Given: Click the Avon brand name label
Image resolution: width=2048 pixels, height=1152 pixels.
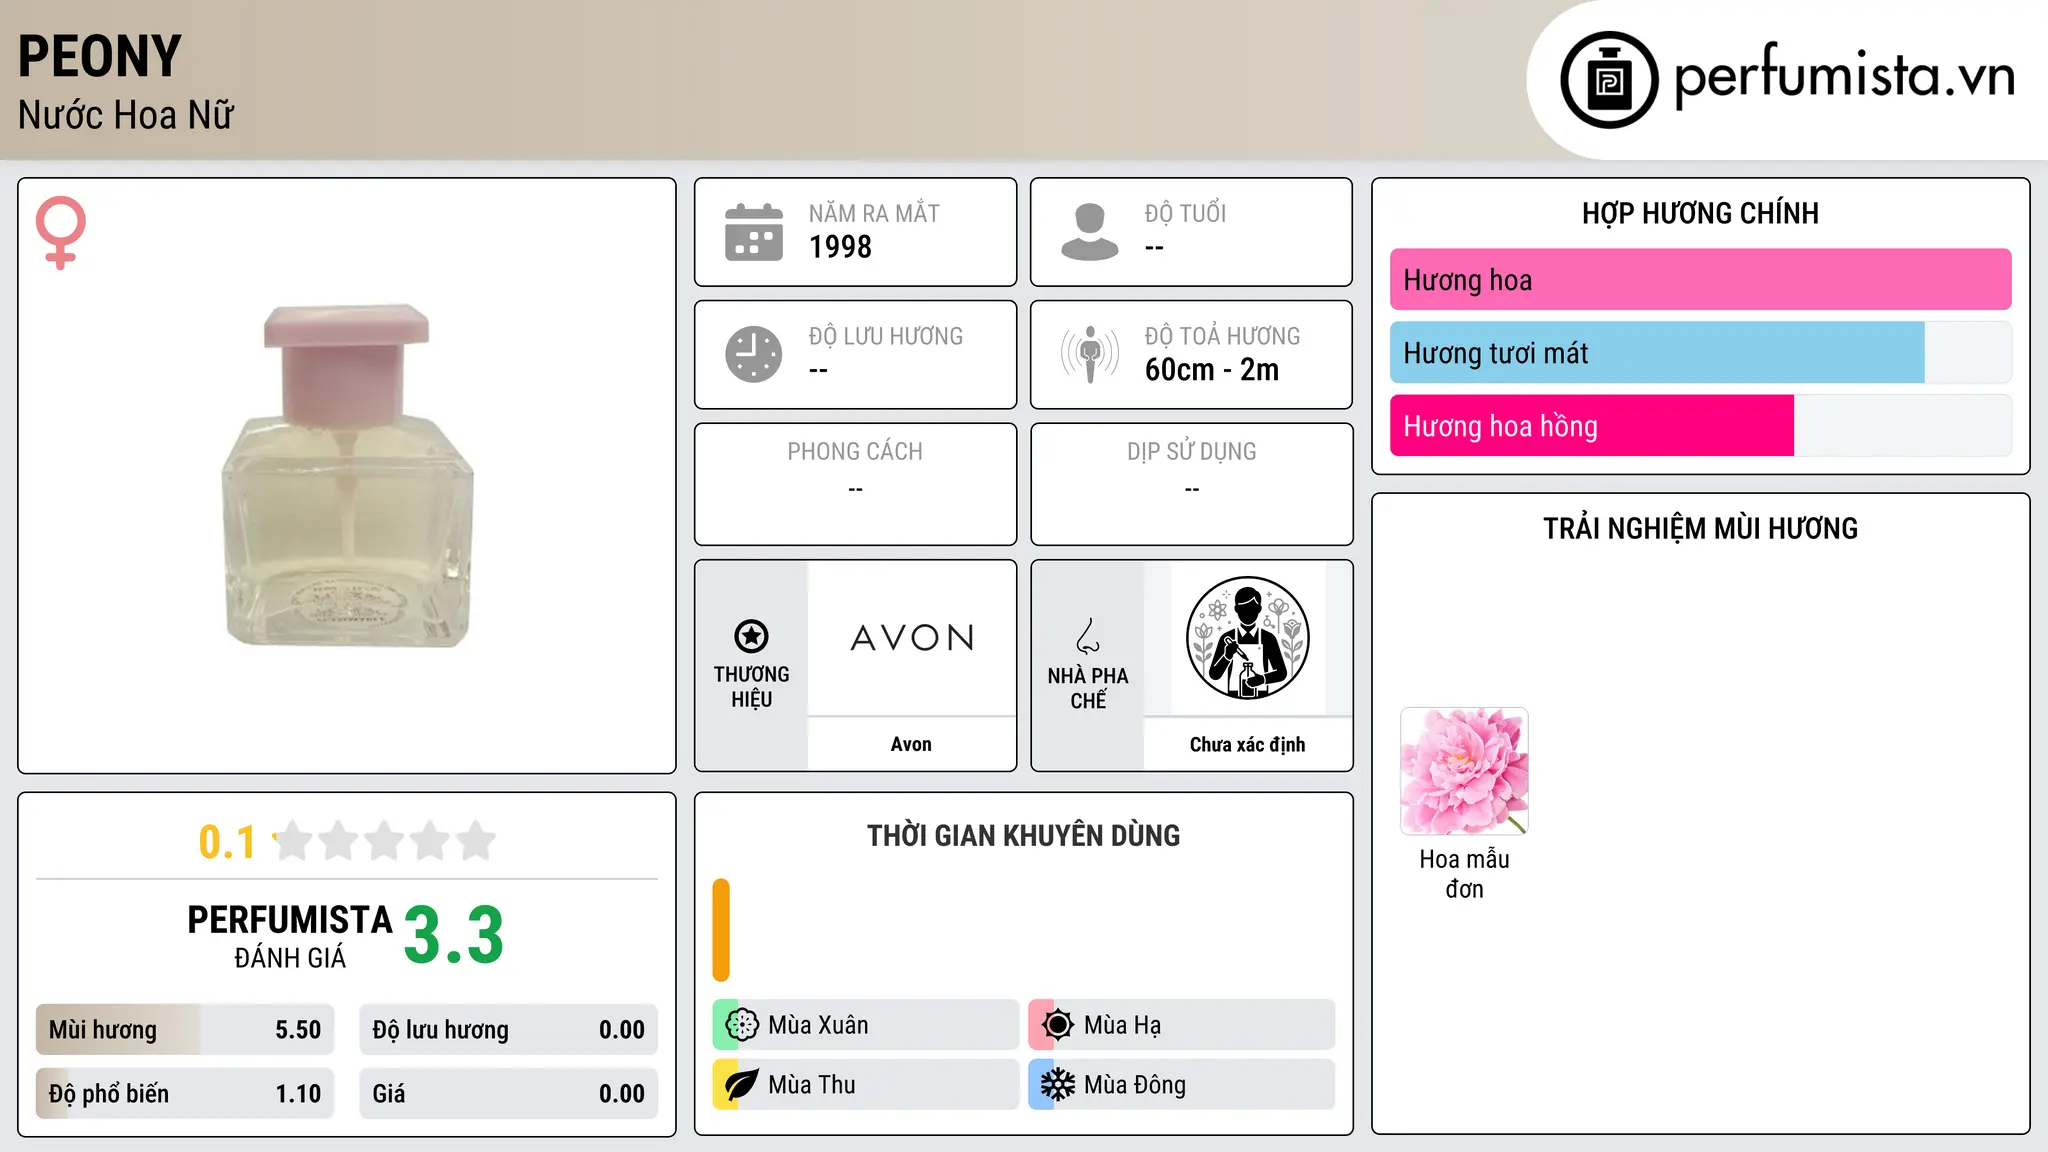Looking at the screenshot, I should [911, 744].
